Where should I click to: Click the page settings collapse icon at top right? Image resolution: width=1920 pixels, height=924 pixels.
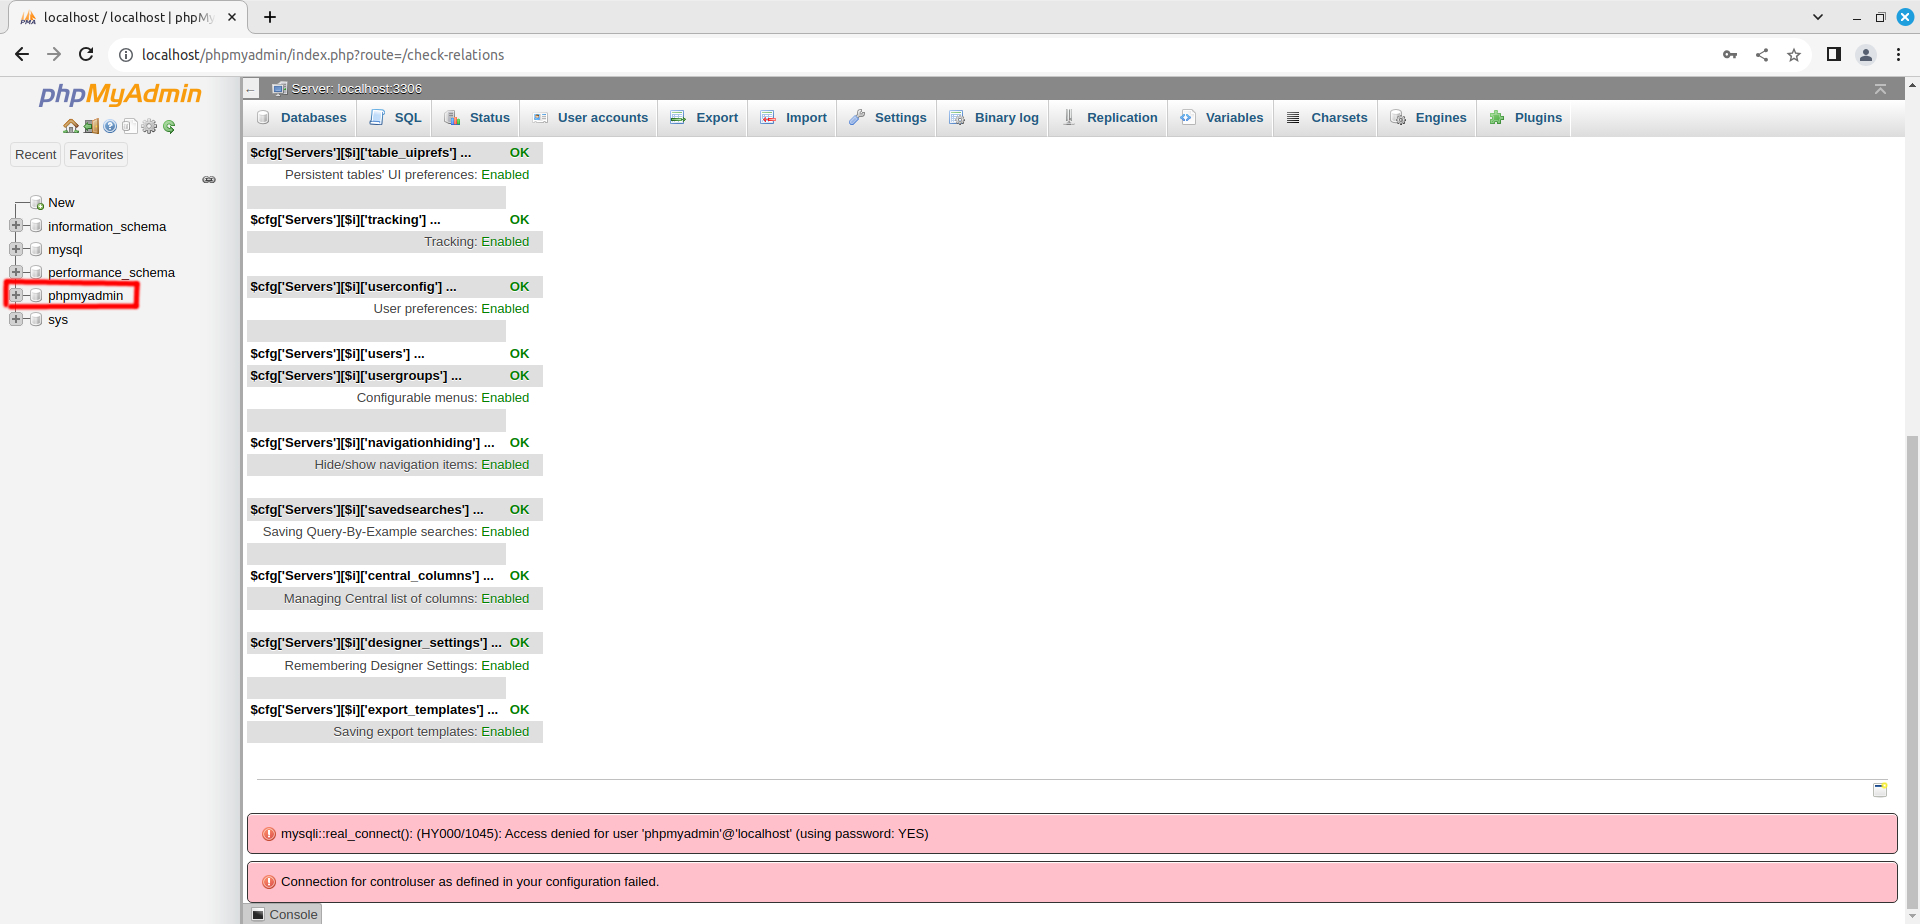click(x=1880, y=89)
